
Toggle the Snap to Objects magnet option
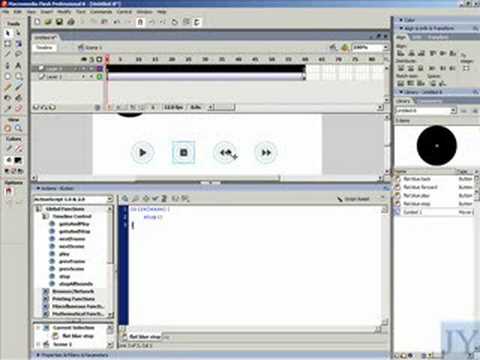8,191
